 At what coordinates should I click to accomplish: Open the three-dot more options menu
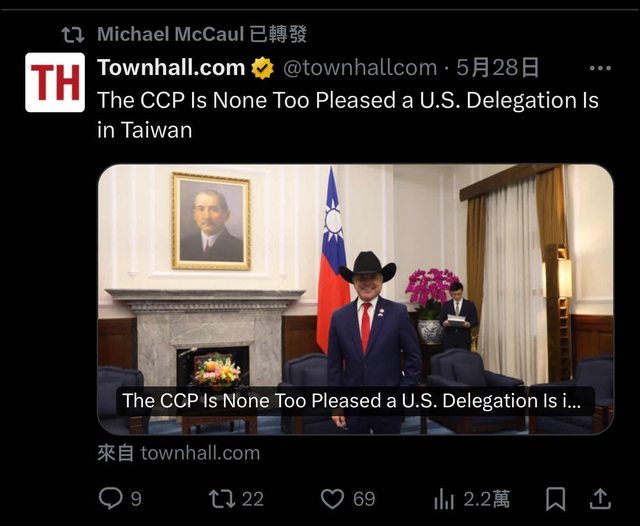[600, 68]
